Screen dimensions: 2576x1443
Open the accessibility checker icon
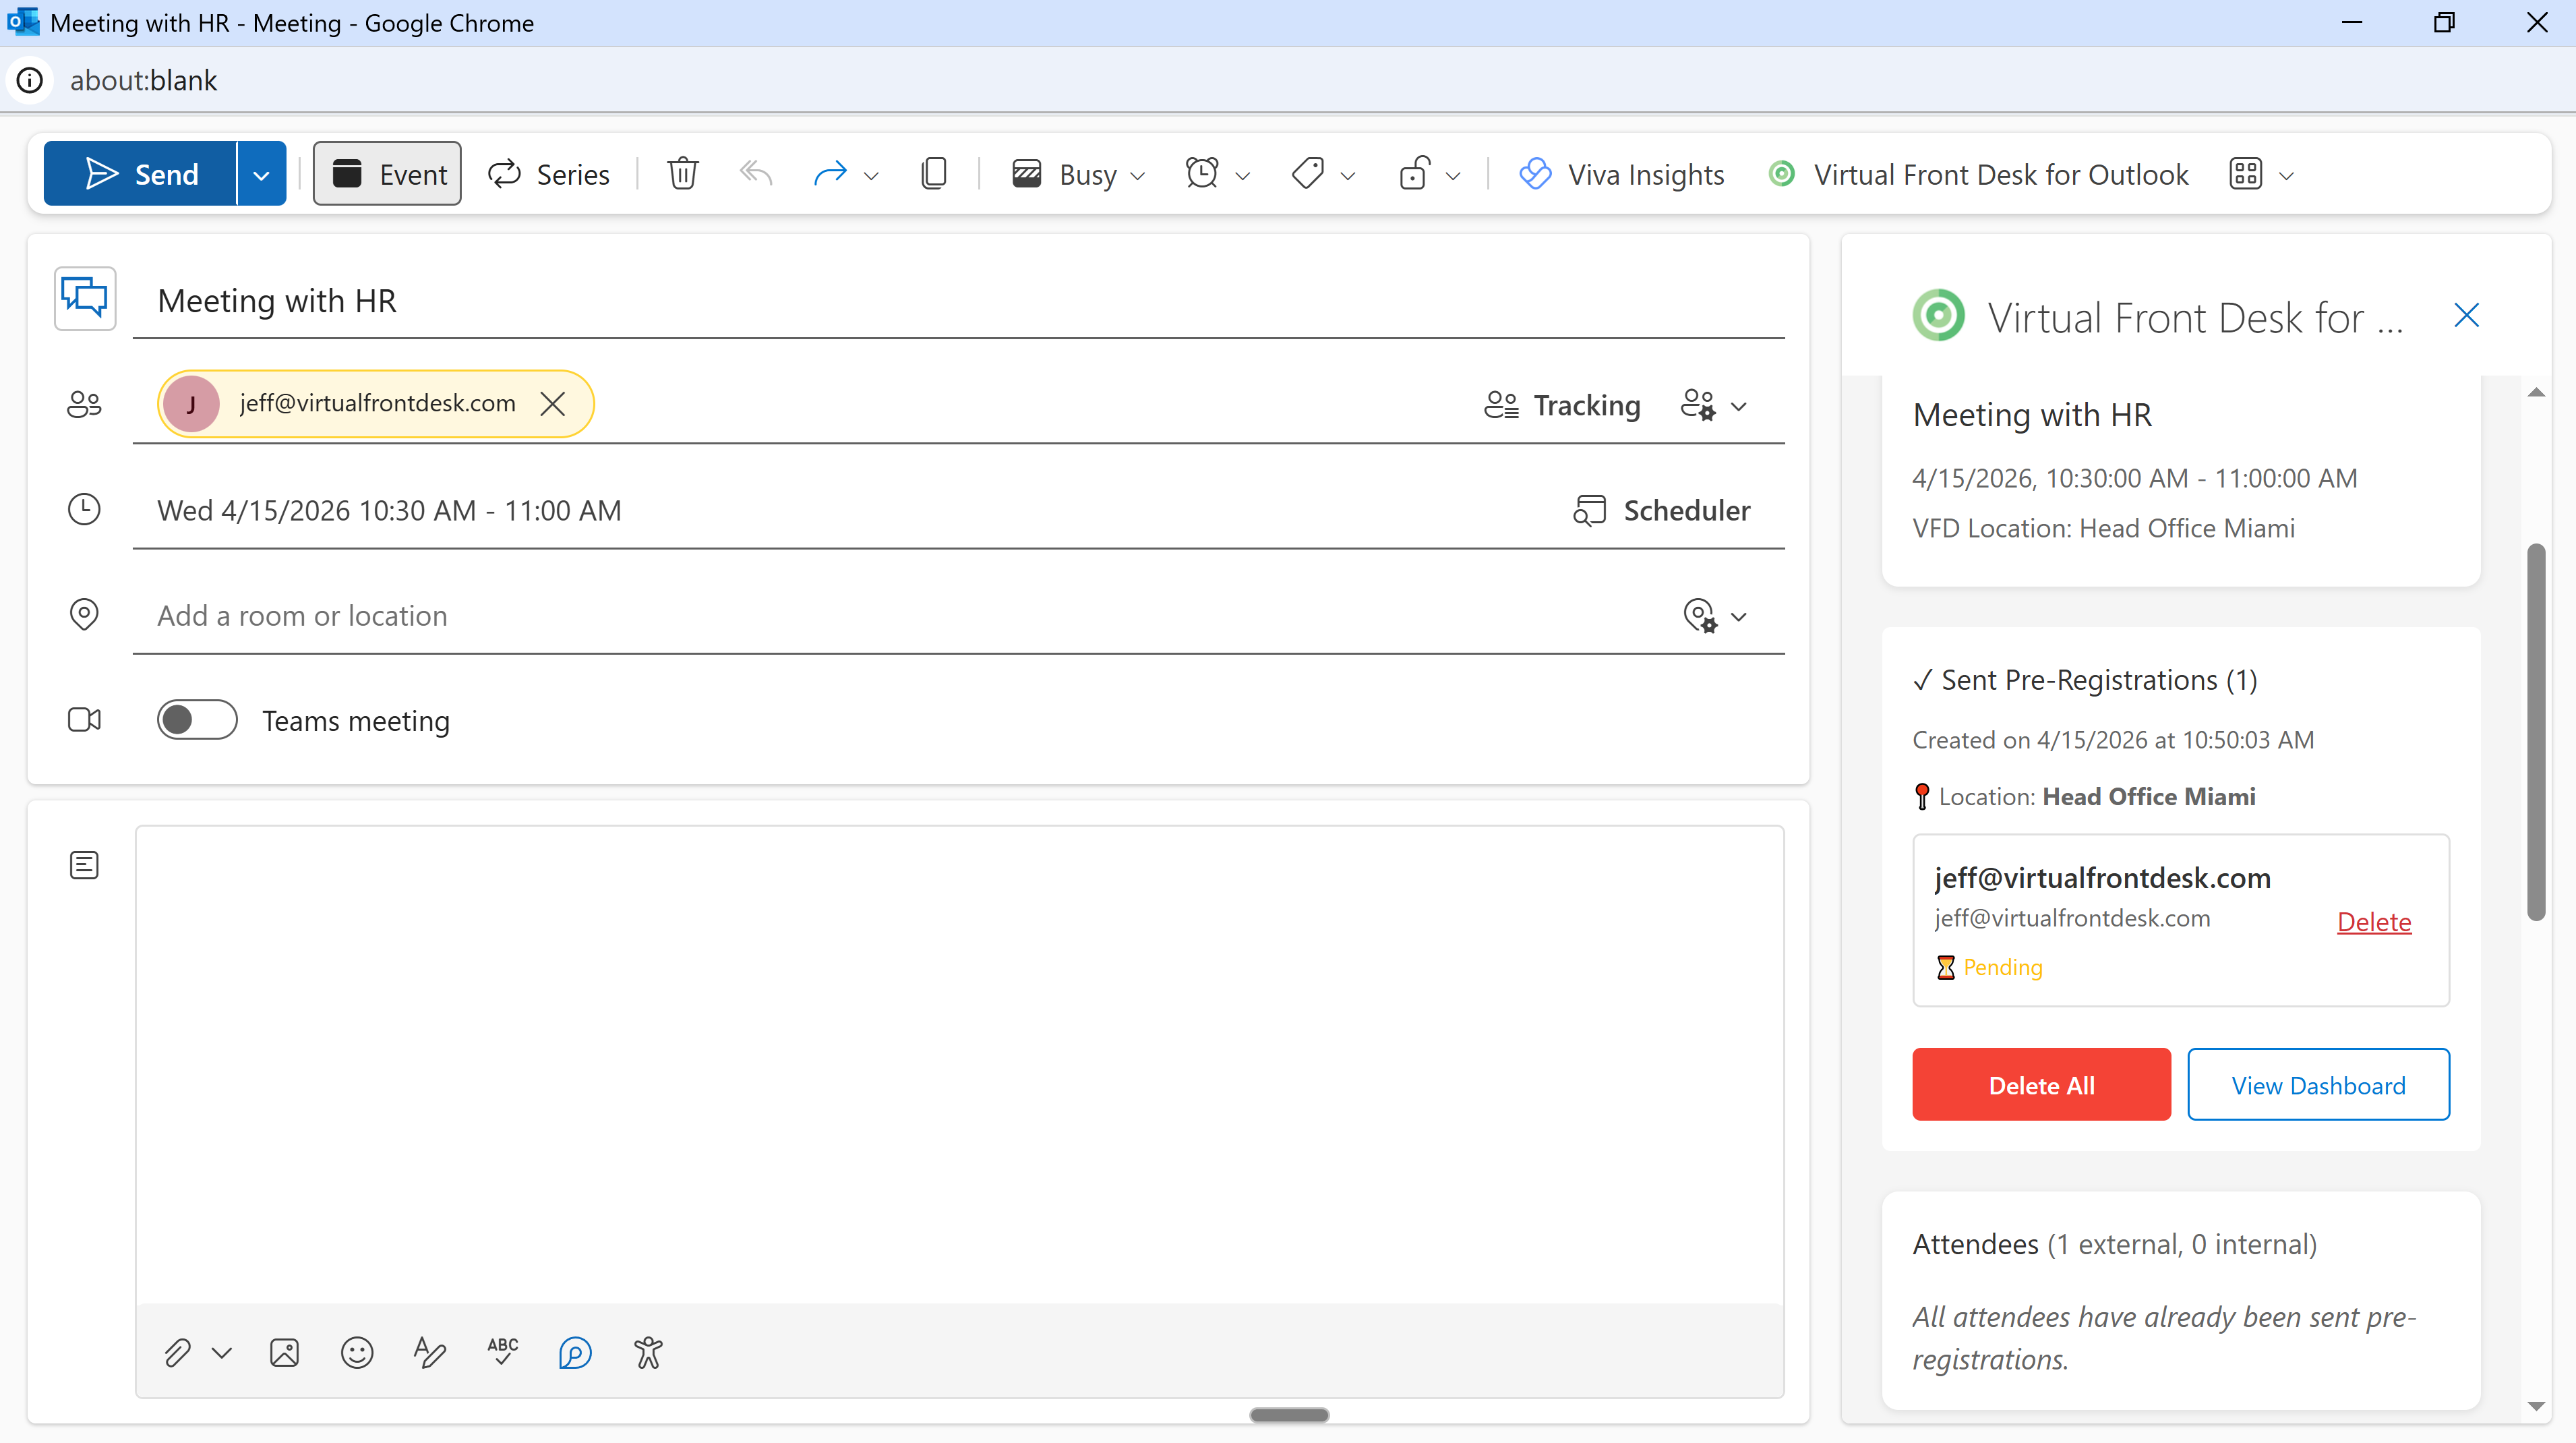[x=648, y=1353]
